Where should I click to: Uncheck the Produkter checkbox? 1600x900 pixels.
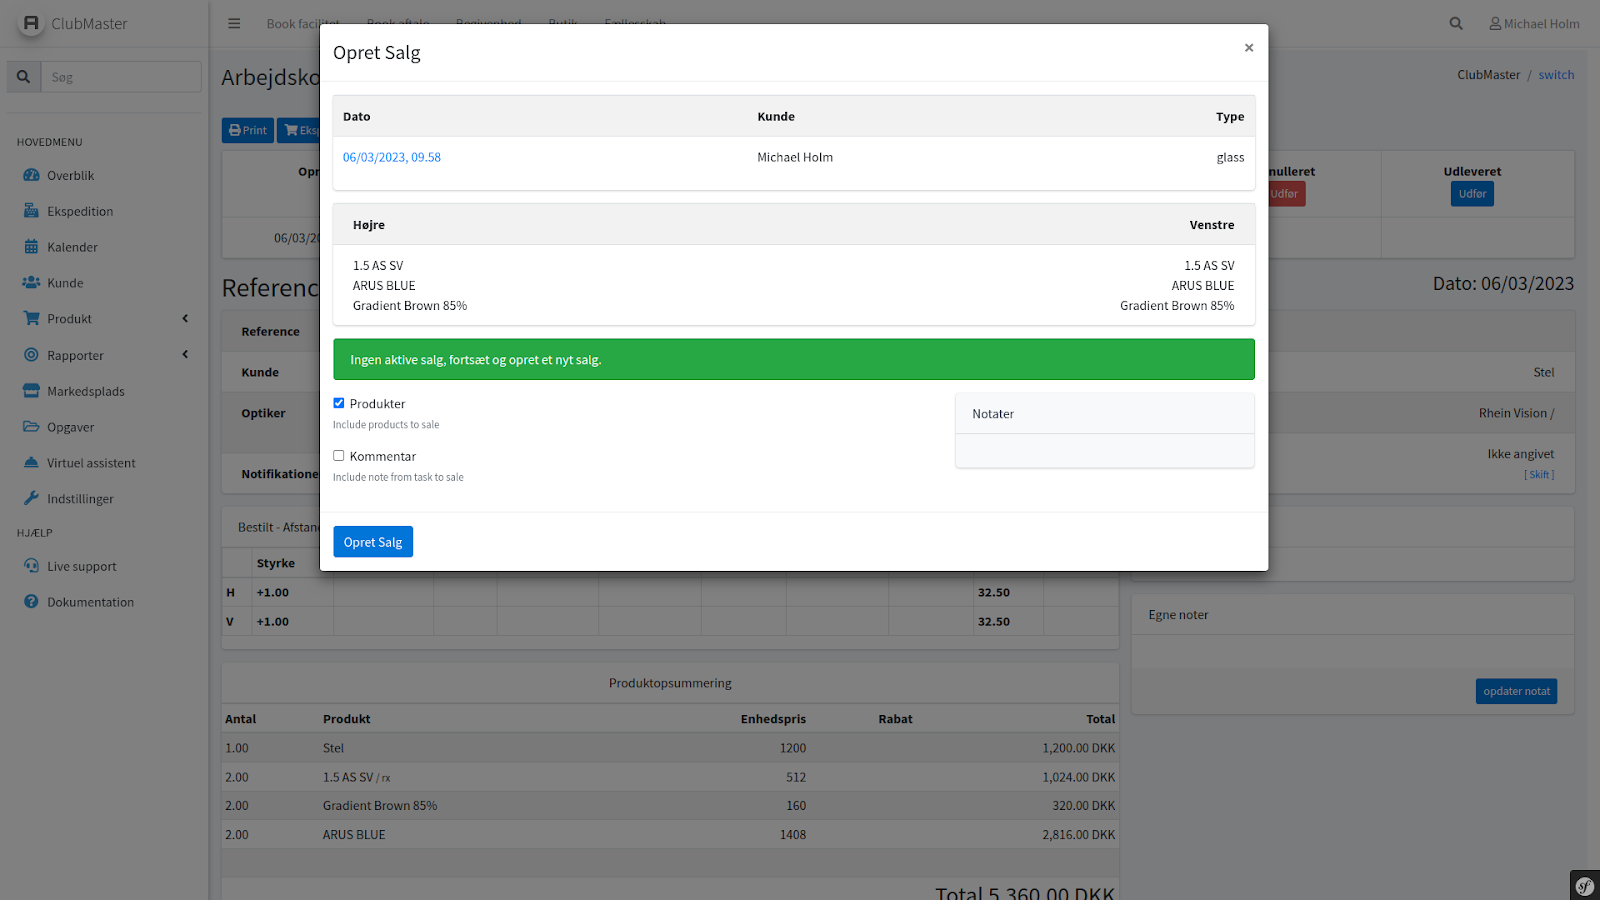tap(339, 403)
